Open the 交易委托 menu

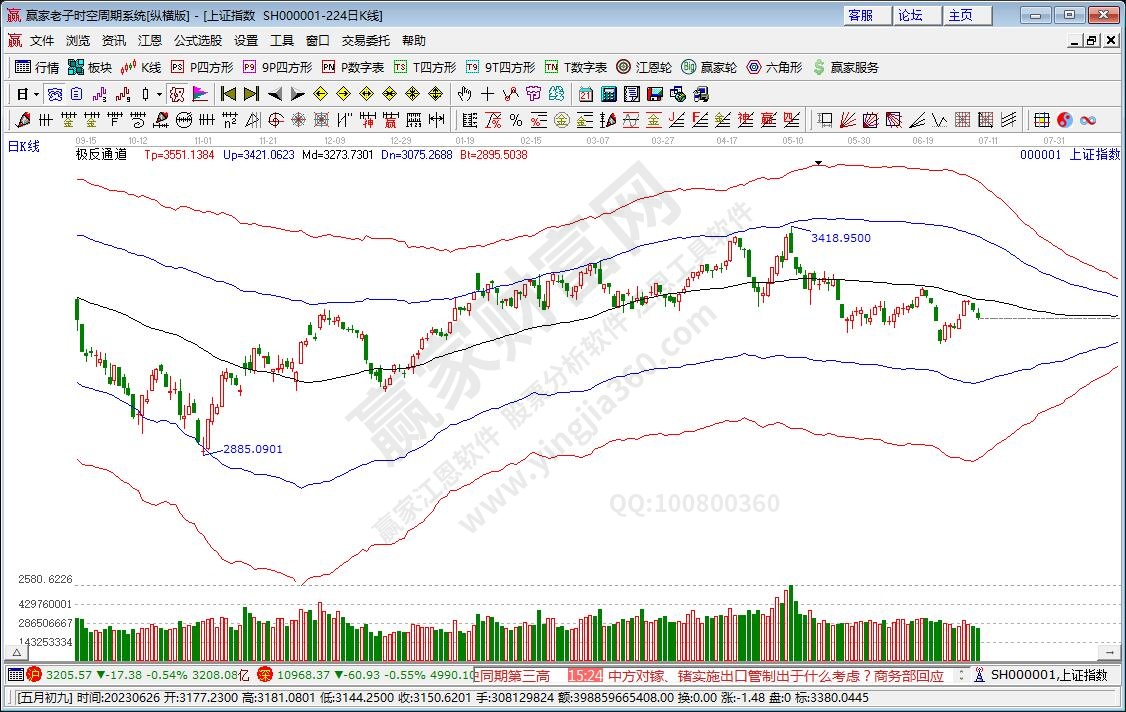tap(366, 41)
